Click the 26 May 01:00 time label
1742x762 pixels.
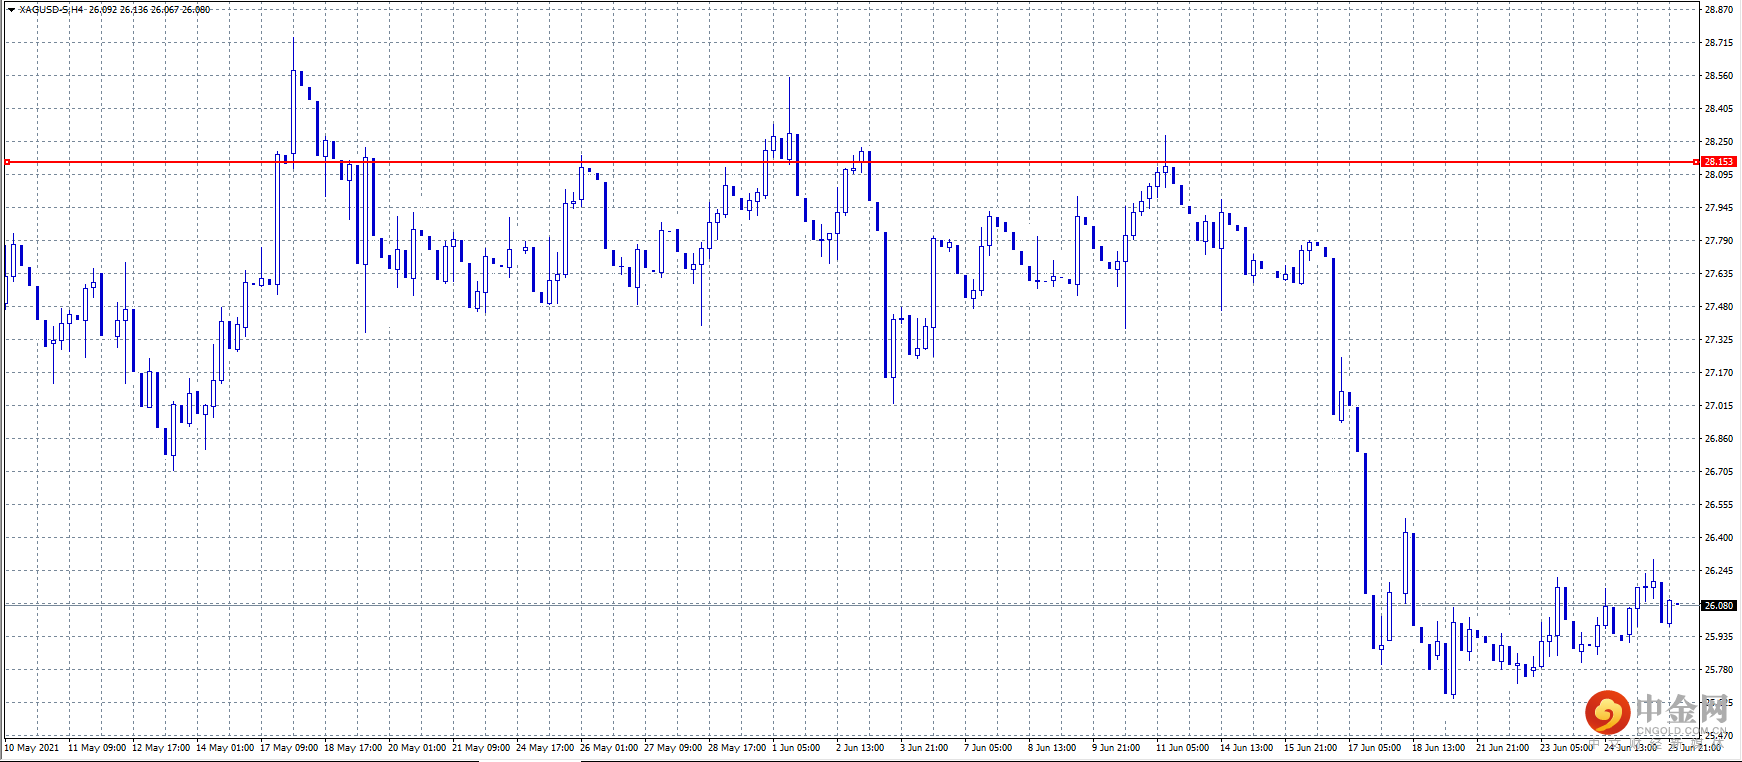(609, 747)
